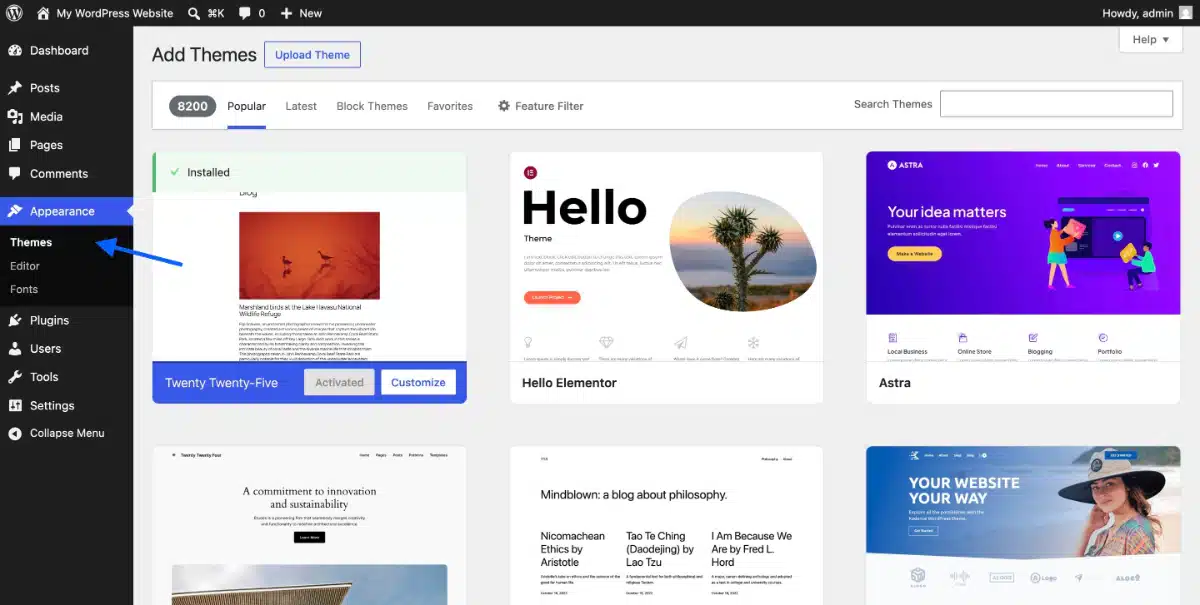Open Hello Elementor theme thumbnail
1200x605 pixels.
[x=666, y=256]
